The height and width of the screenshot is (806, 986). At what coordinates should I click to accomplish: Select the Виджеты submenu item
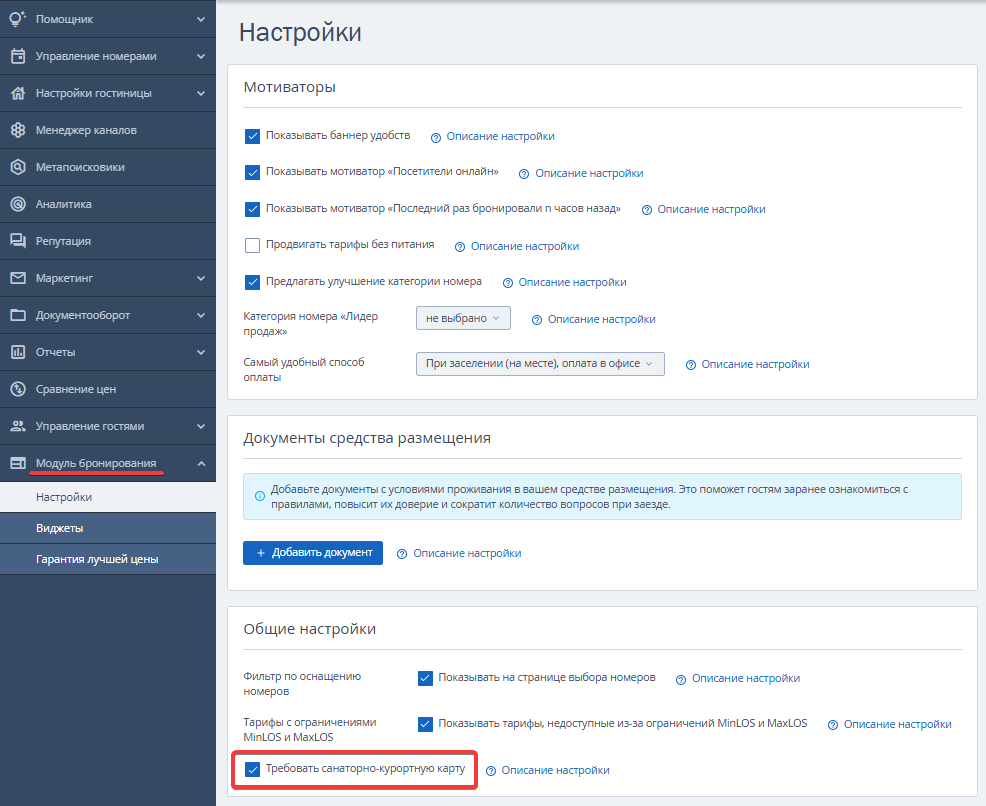point(108,528)
